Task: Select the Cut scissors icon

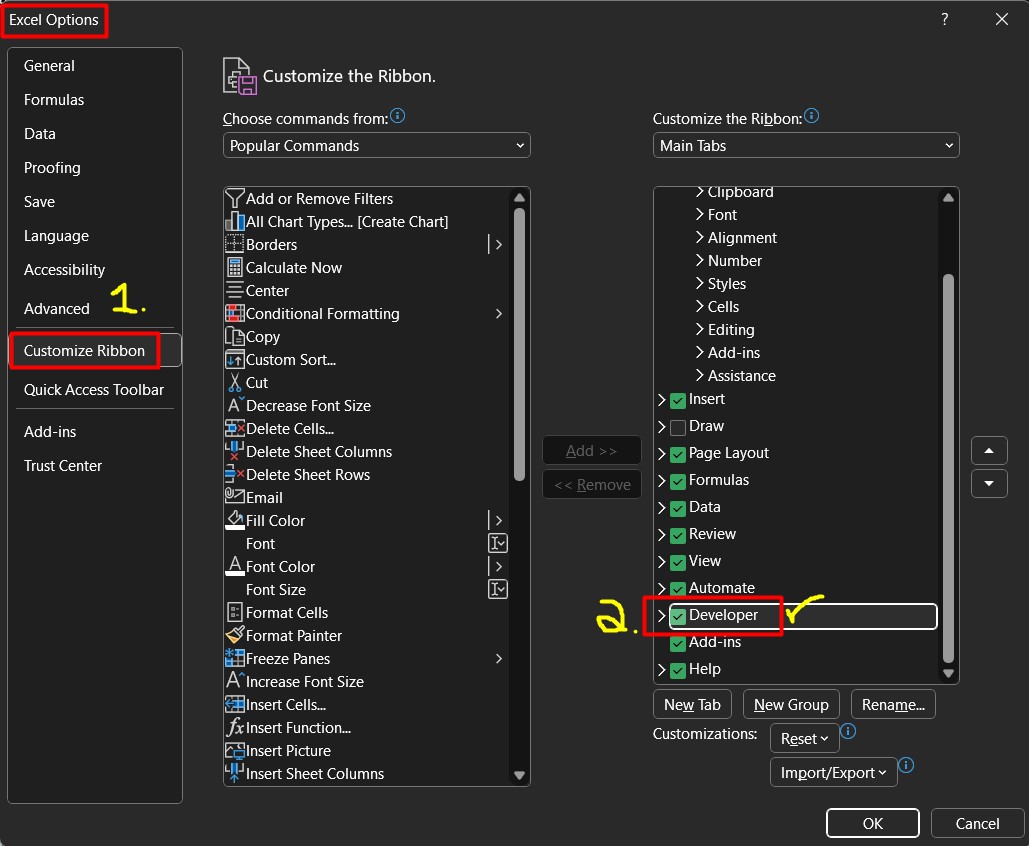Action: coord(234,382)
